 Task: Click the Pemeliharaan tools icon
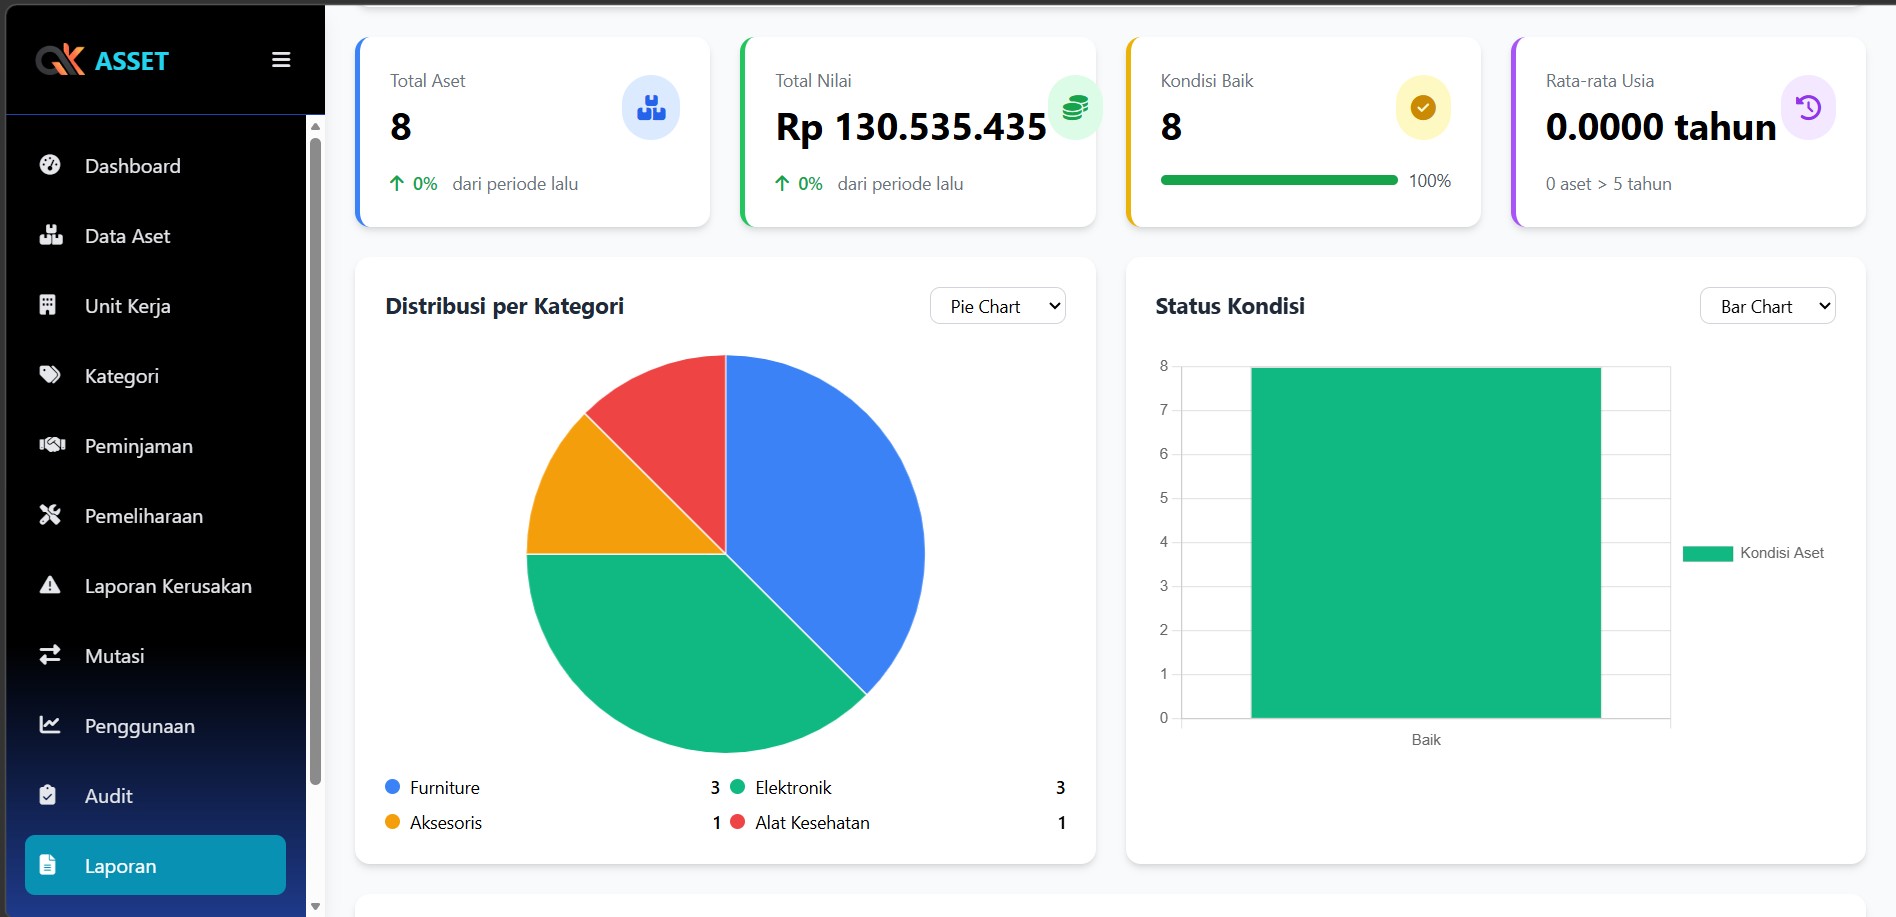(50, 515)
